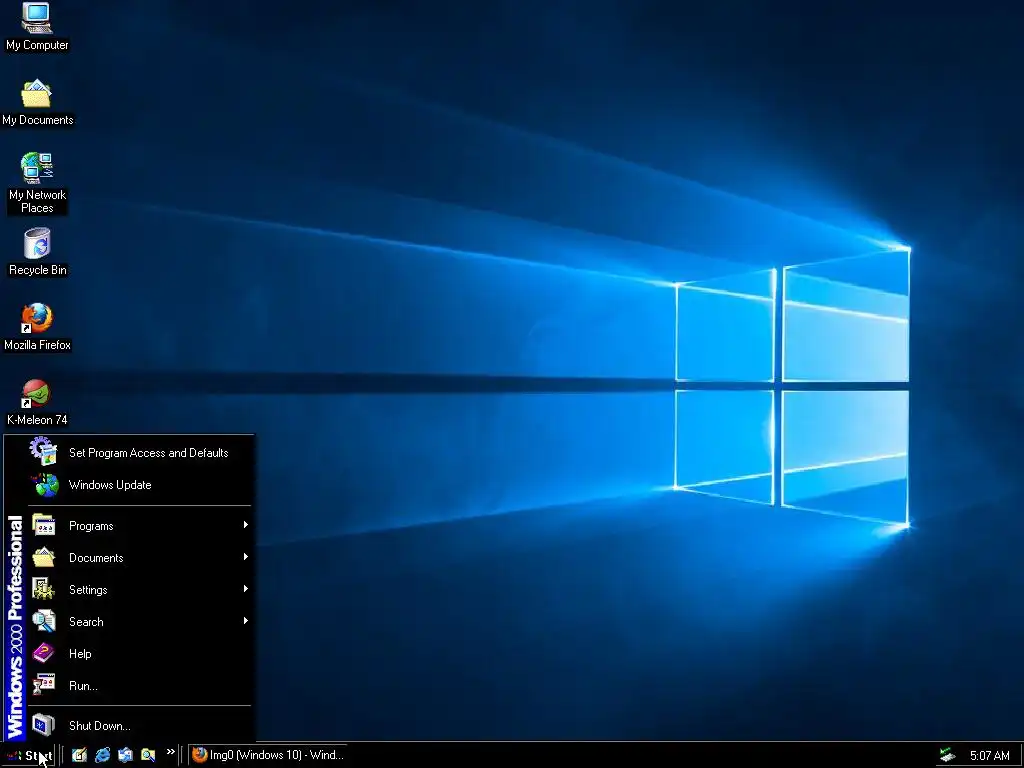Expand hidden Quick Launch items with the chevron
1024x768 pixels.
[170, 752]
